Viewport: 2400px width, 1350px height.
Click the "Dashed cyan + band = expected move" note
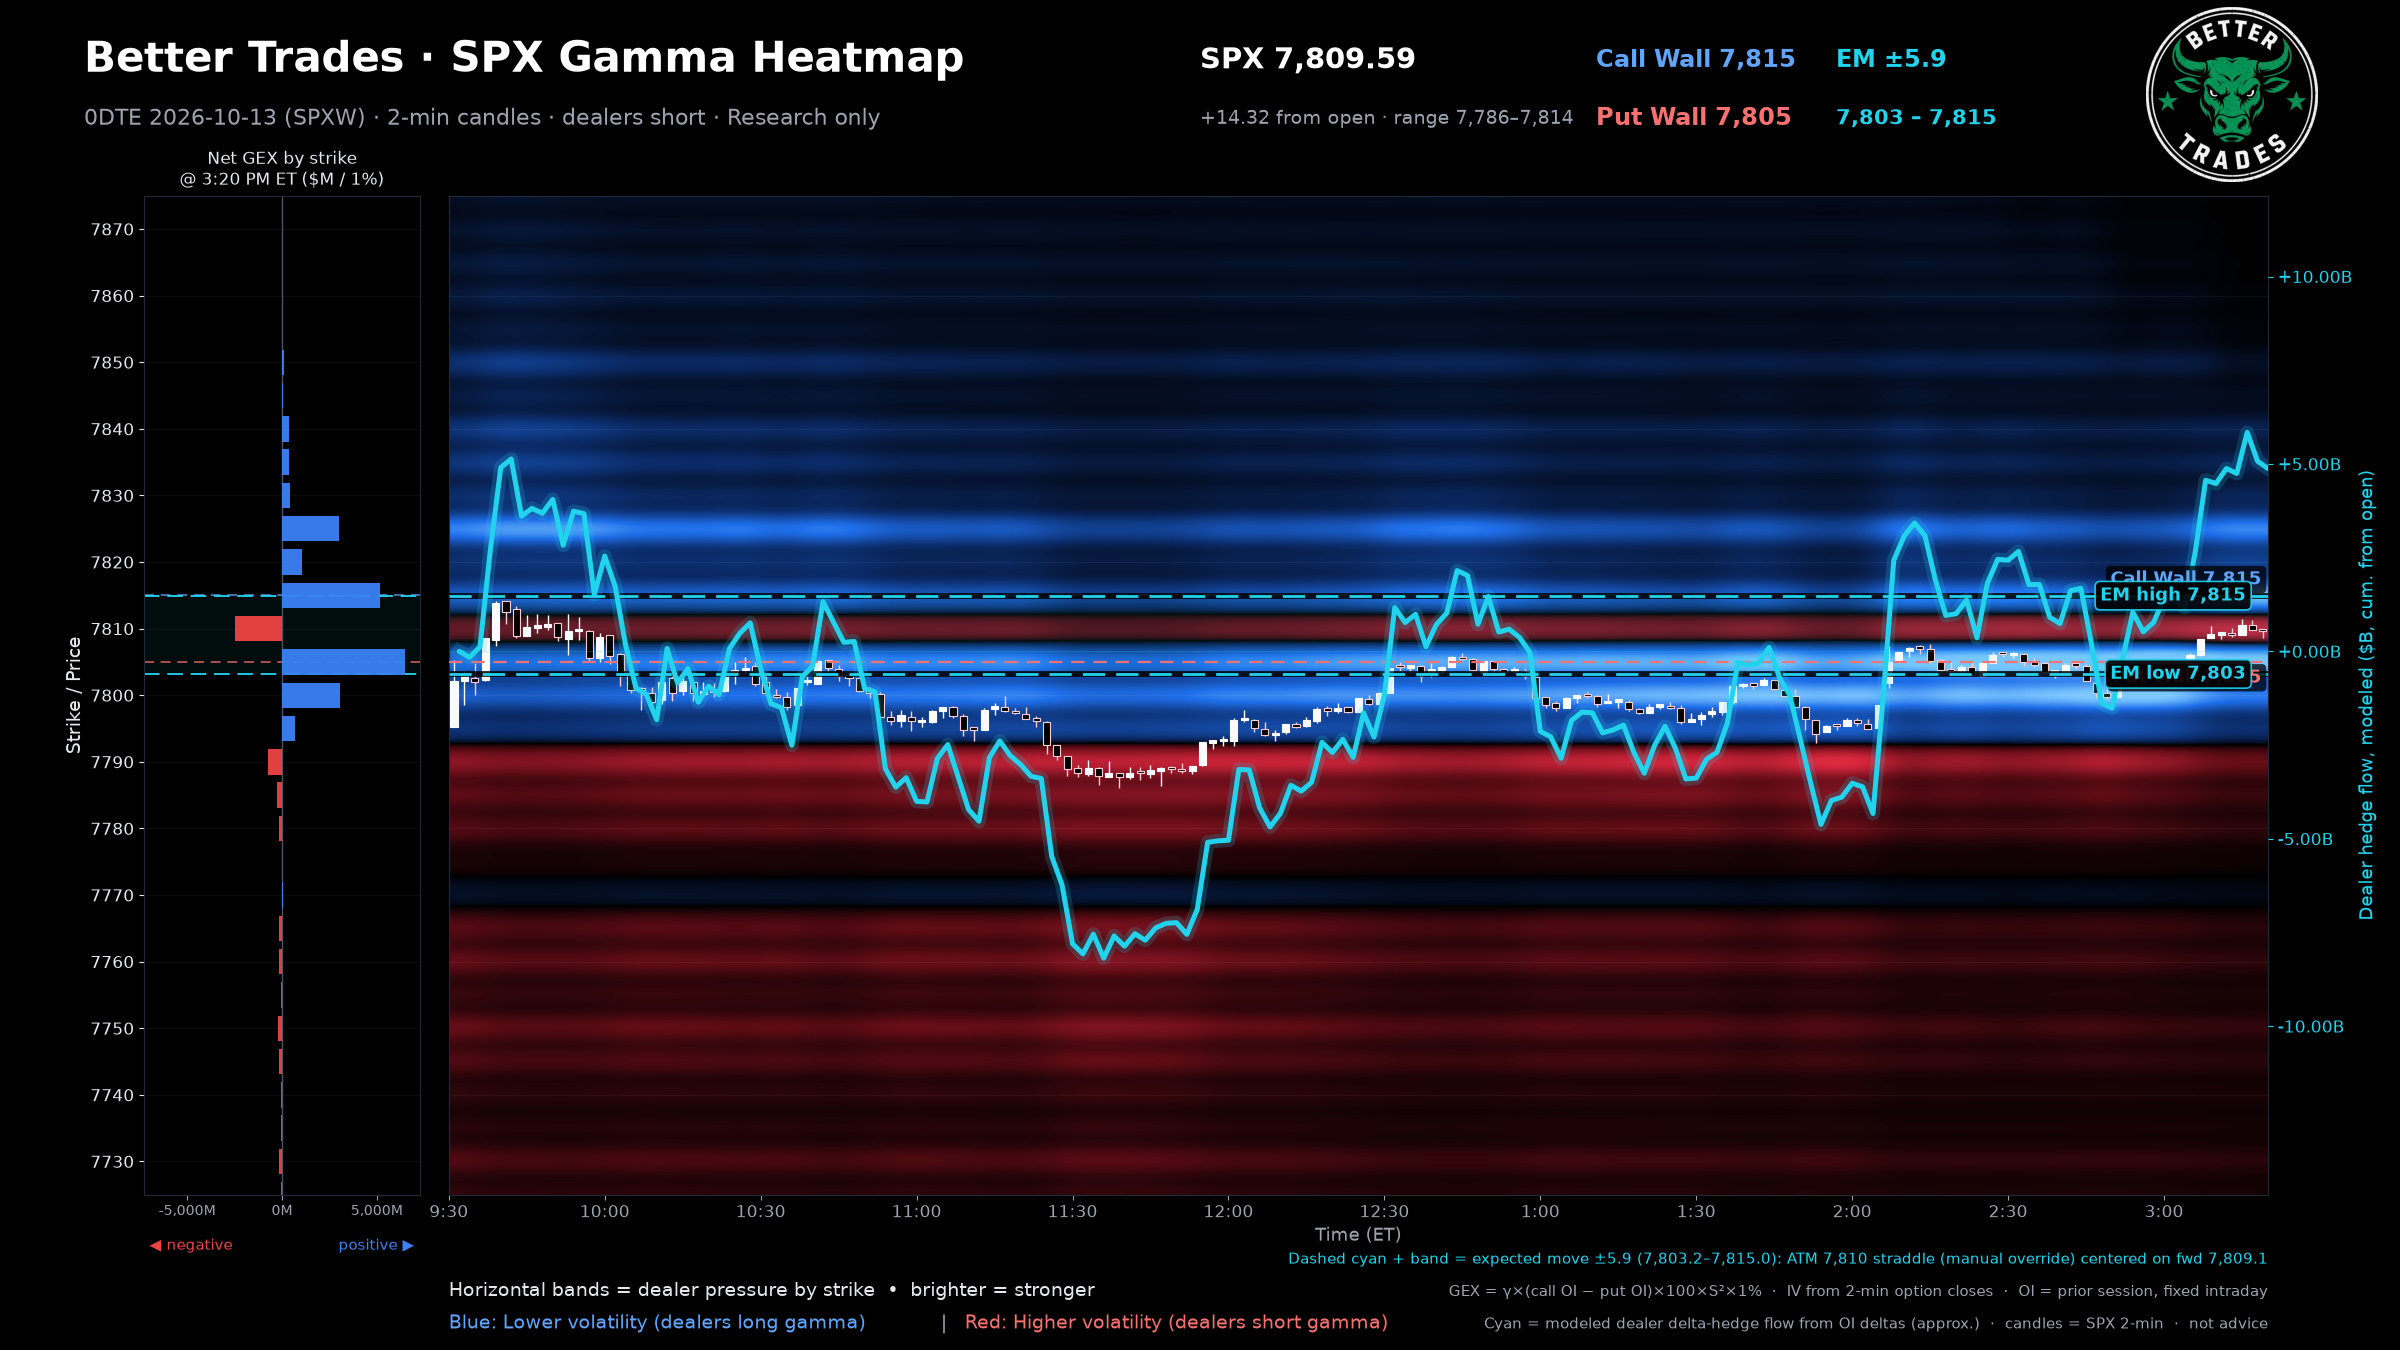click(1777, 1259)
